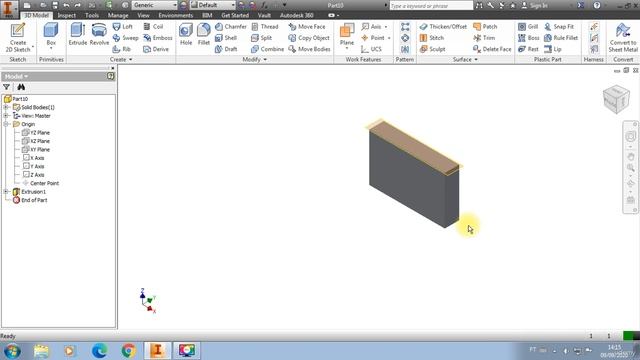Open the Modify panel dropdown
Screen dimensions: 640x360
click(254, 60)
